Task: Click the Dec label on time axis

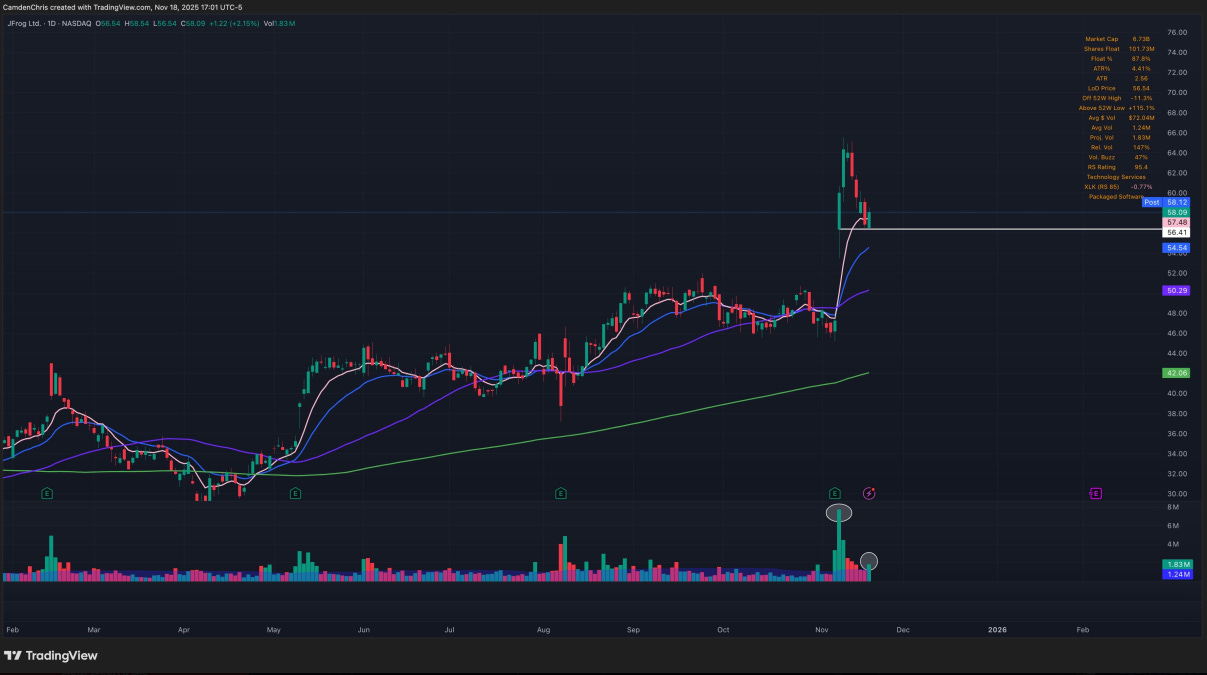Action: coord(903,630)
